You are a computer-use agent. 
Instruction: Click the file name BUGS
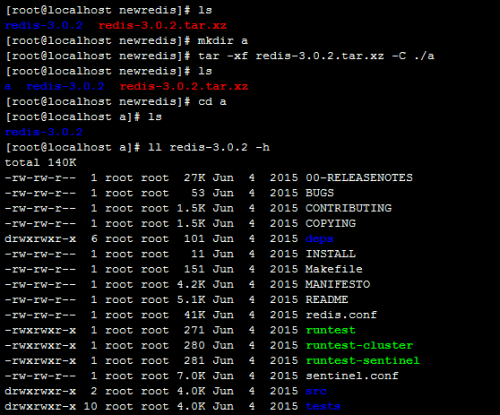(x=320, y=193)
